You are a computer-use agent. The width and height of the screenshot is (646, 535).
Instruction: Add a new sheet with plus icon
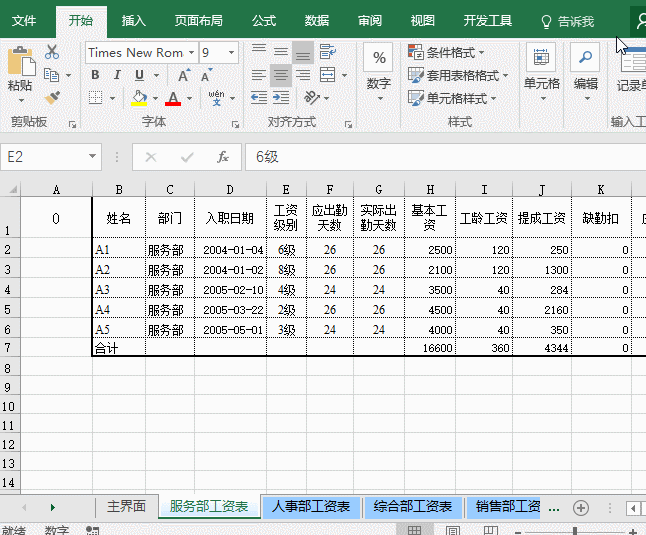coord(580,507)
